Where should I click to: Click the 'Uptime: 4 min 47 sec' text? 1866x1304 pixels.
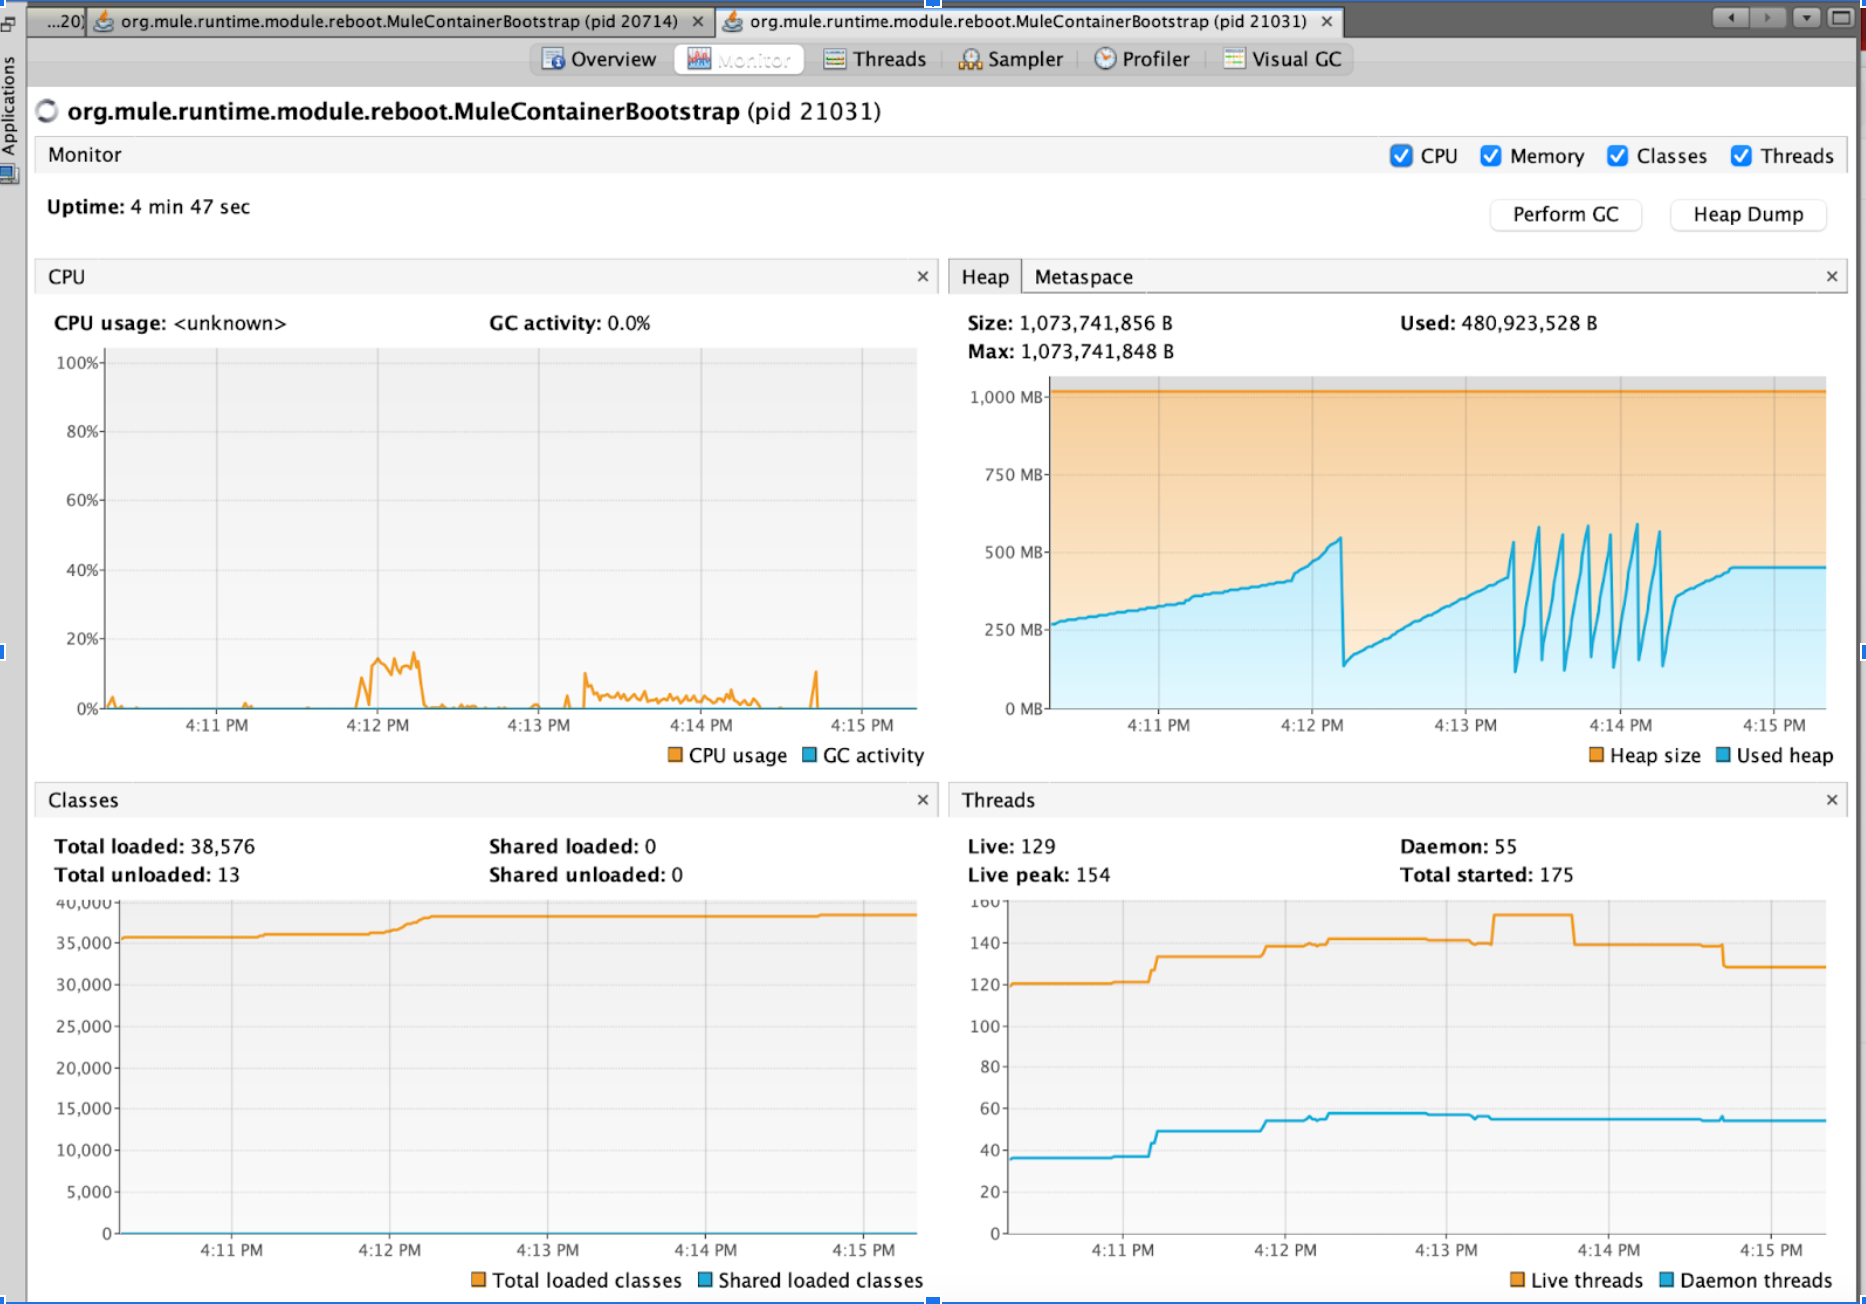point(148,207)
